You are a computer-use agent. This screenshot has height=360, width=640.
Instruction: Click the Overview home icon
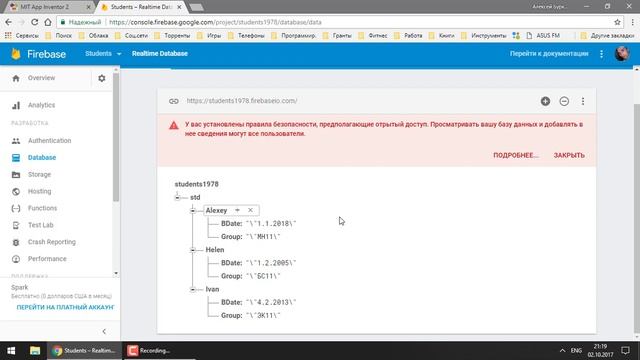(16, 78)
